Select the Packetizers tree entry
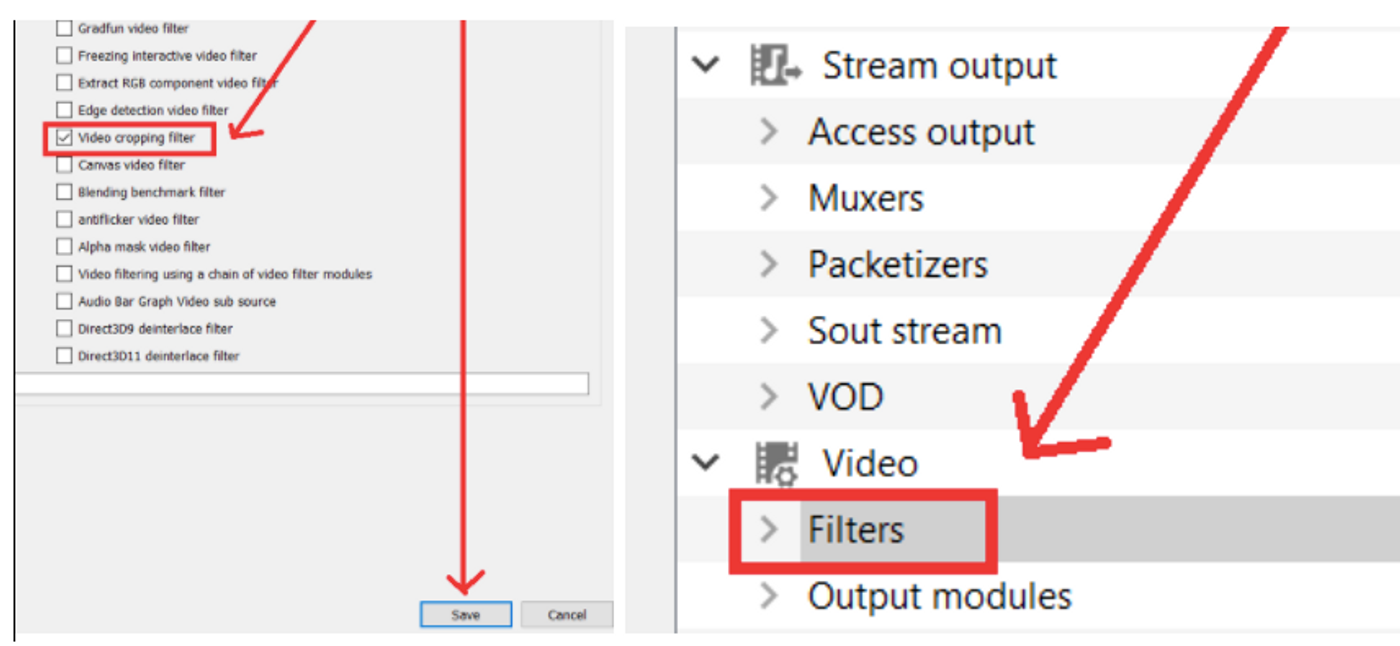Screen dimensions: 1400x646 coord(897,265)
